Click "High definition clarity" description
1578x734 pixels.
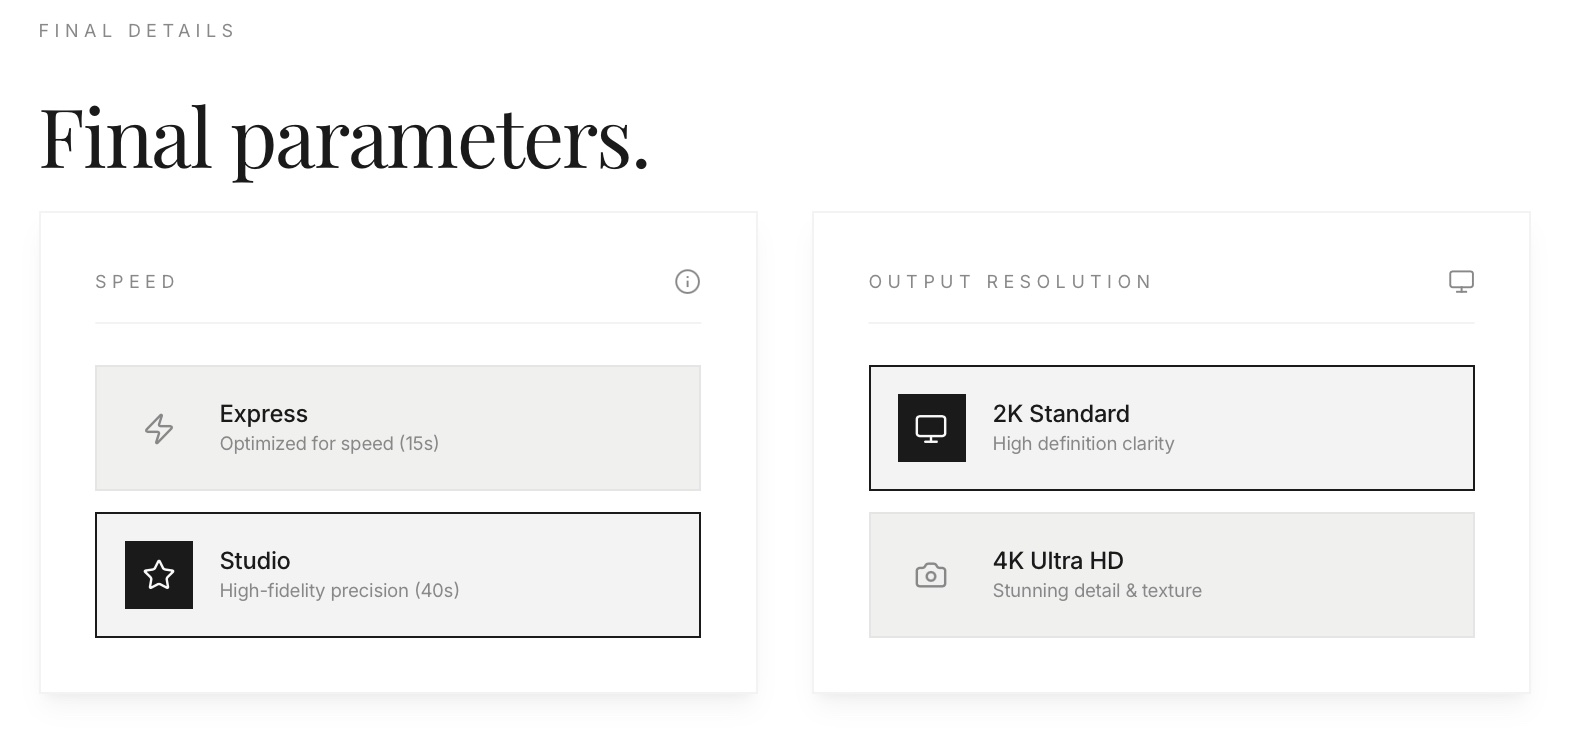[x=1083, y=444]
